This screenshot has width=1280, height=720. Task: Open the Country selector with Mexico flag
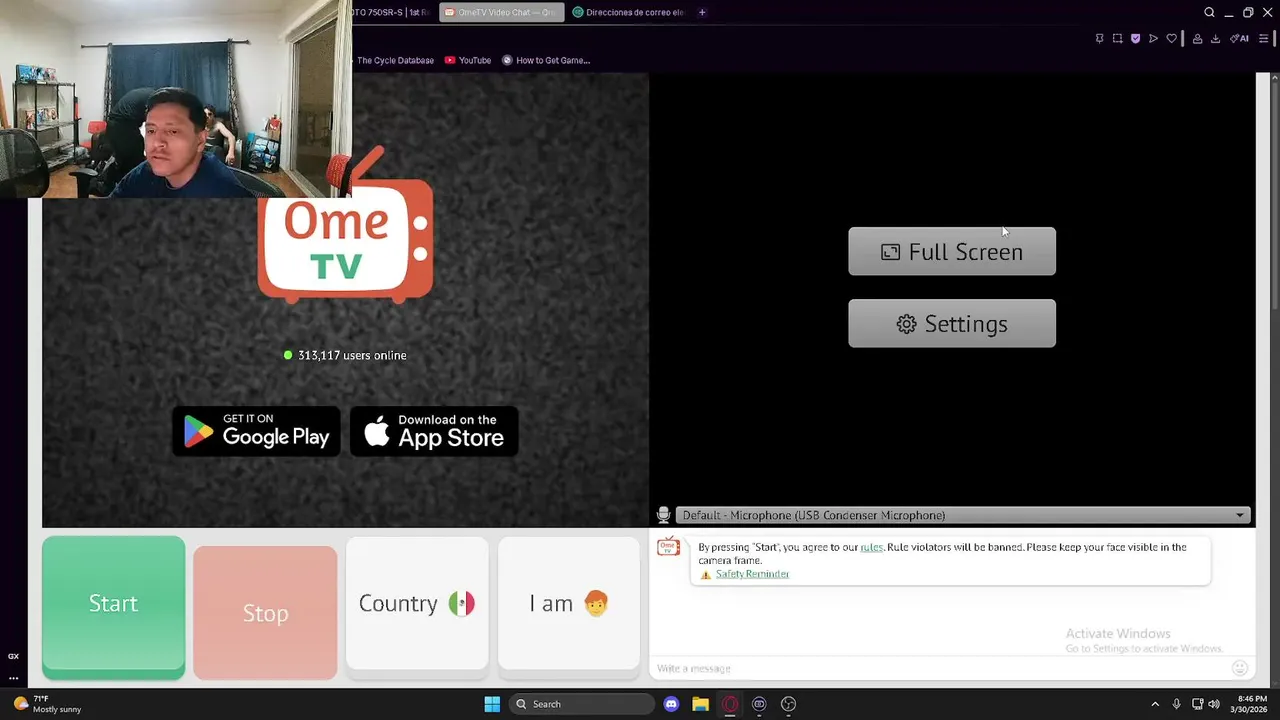[x=417, y=603]
